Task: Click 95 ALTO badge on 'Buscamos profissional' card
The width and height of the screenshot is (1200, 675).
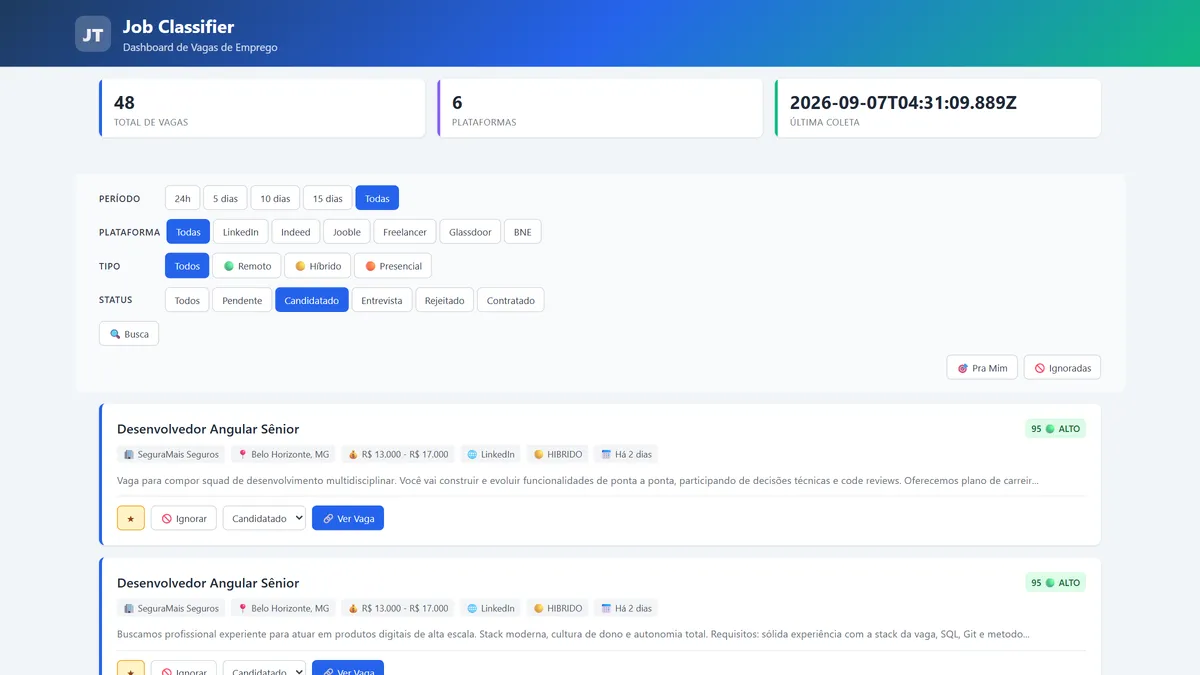Action: click(x=1055, y=582)
